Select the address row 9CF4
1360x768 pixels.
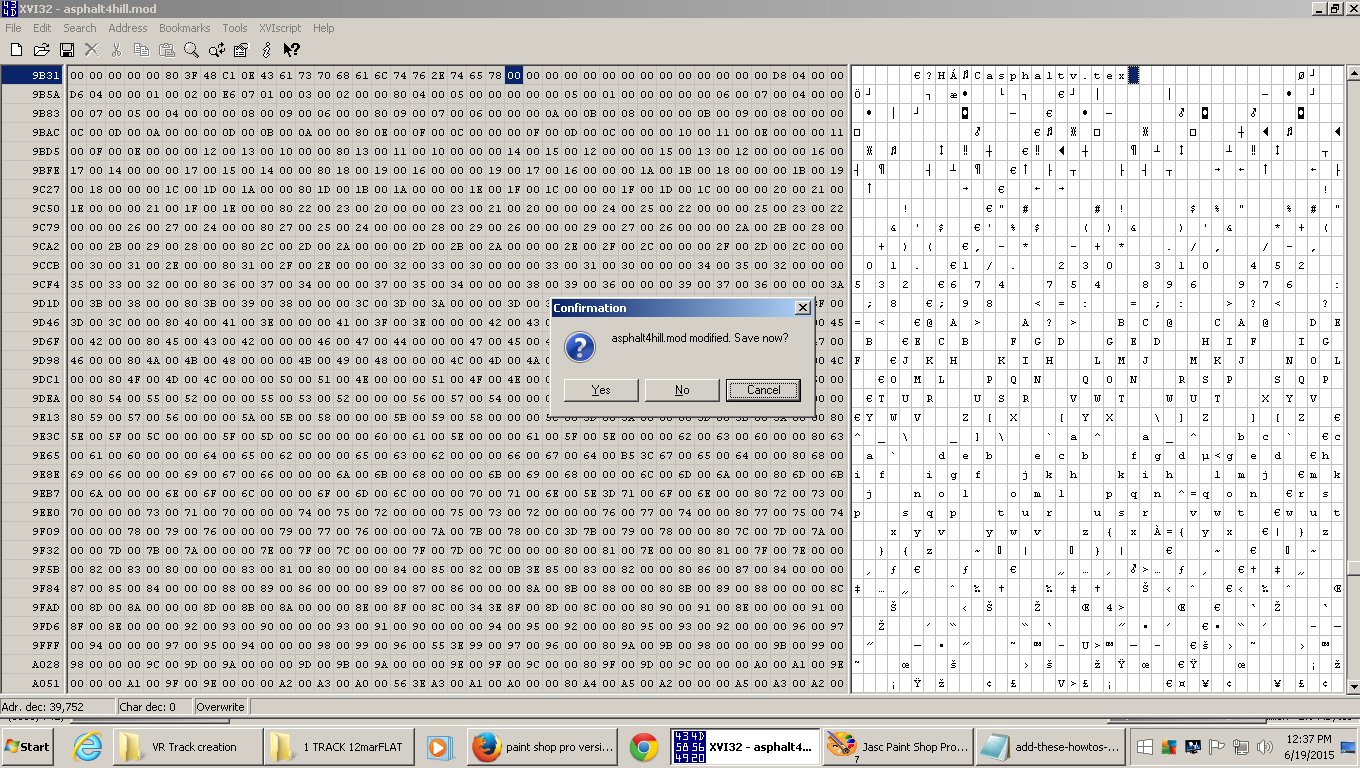[33, 284]
